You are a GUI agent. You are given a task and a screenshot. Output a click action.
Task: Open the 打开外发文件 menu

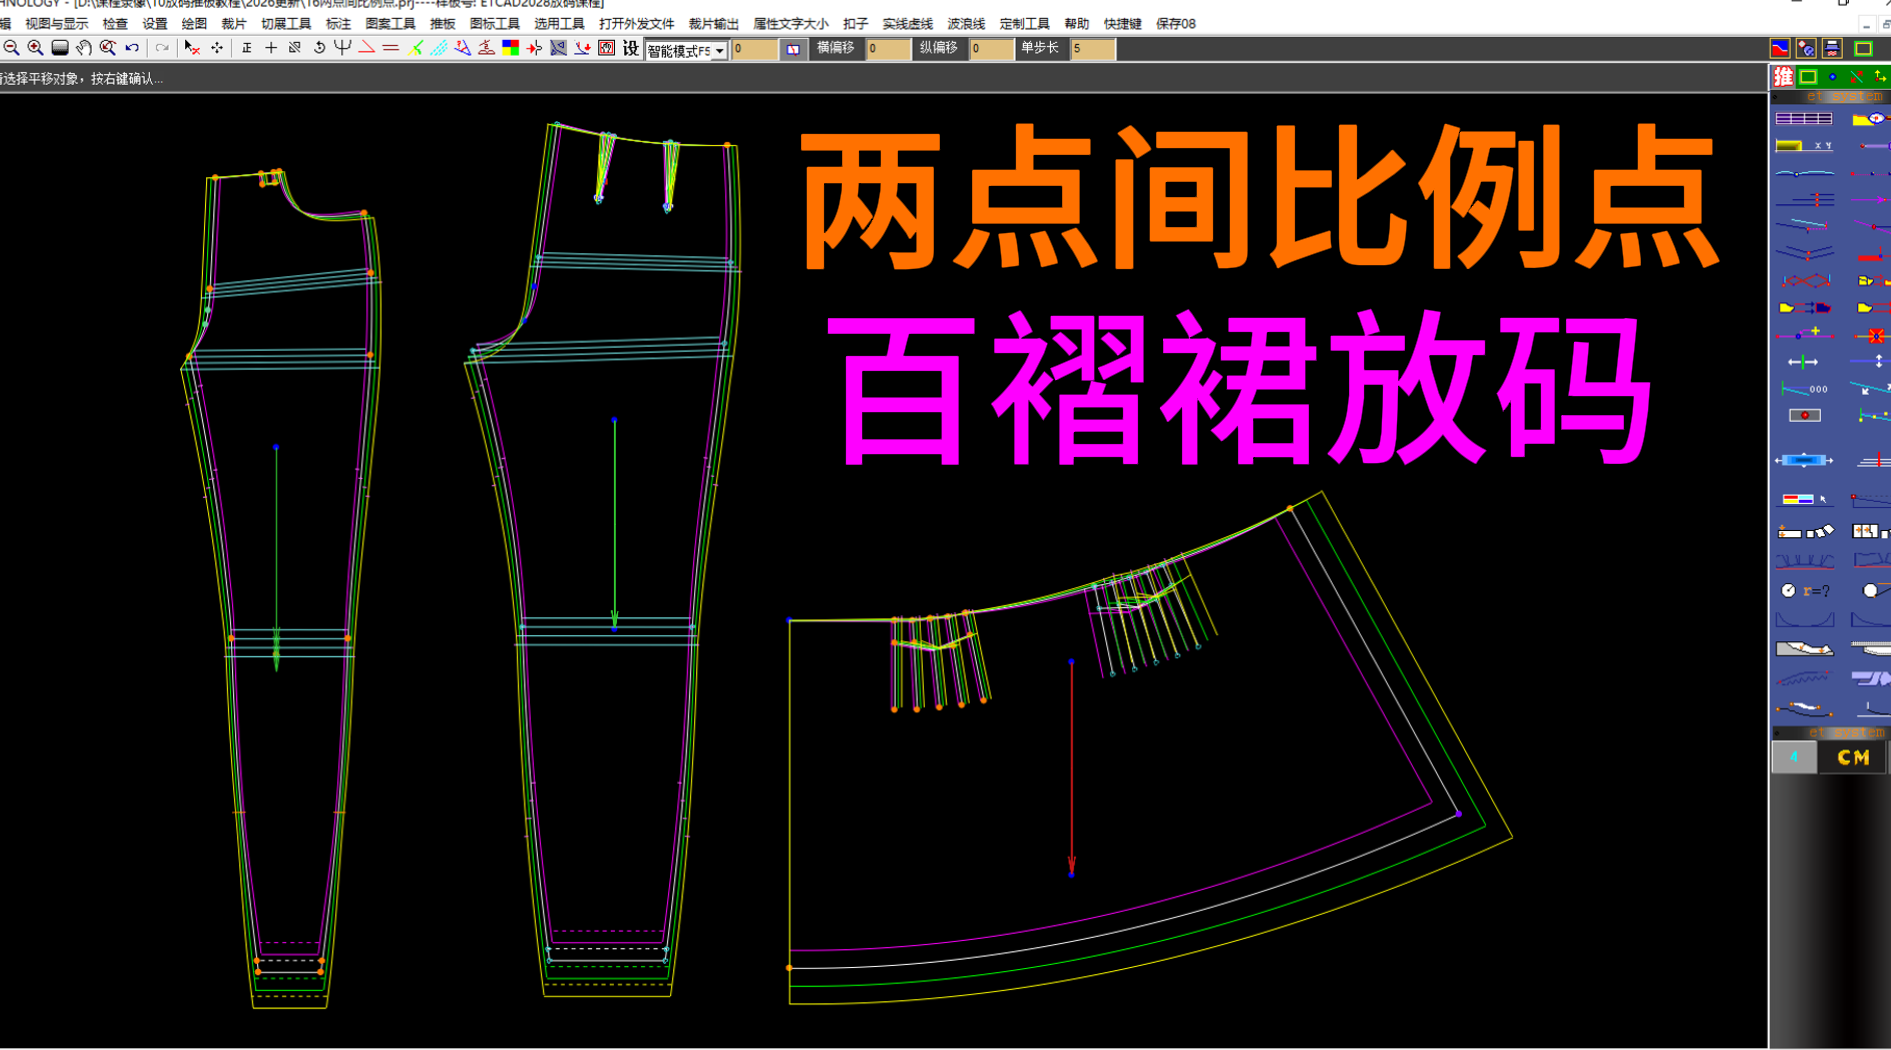coord(636,23)
